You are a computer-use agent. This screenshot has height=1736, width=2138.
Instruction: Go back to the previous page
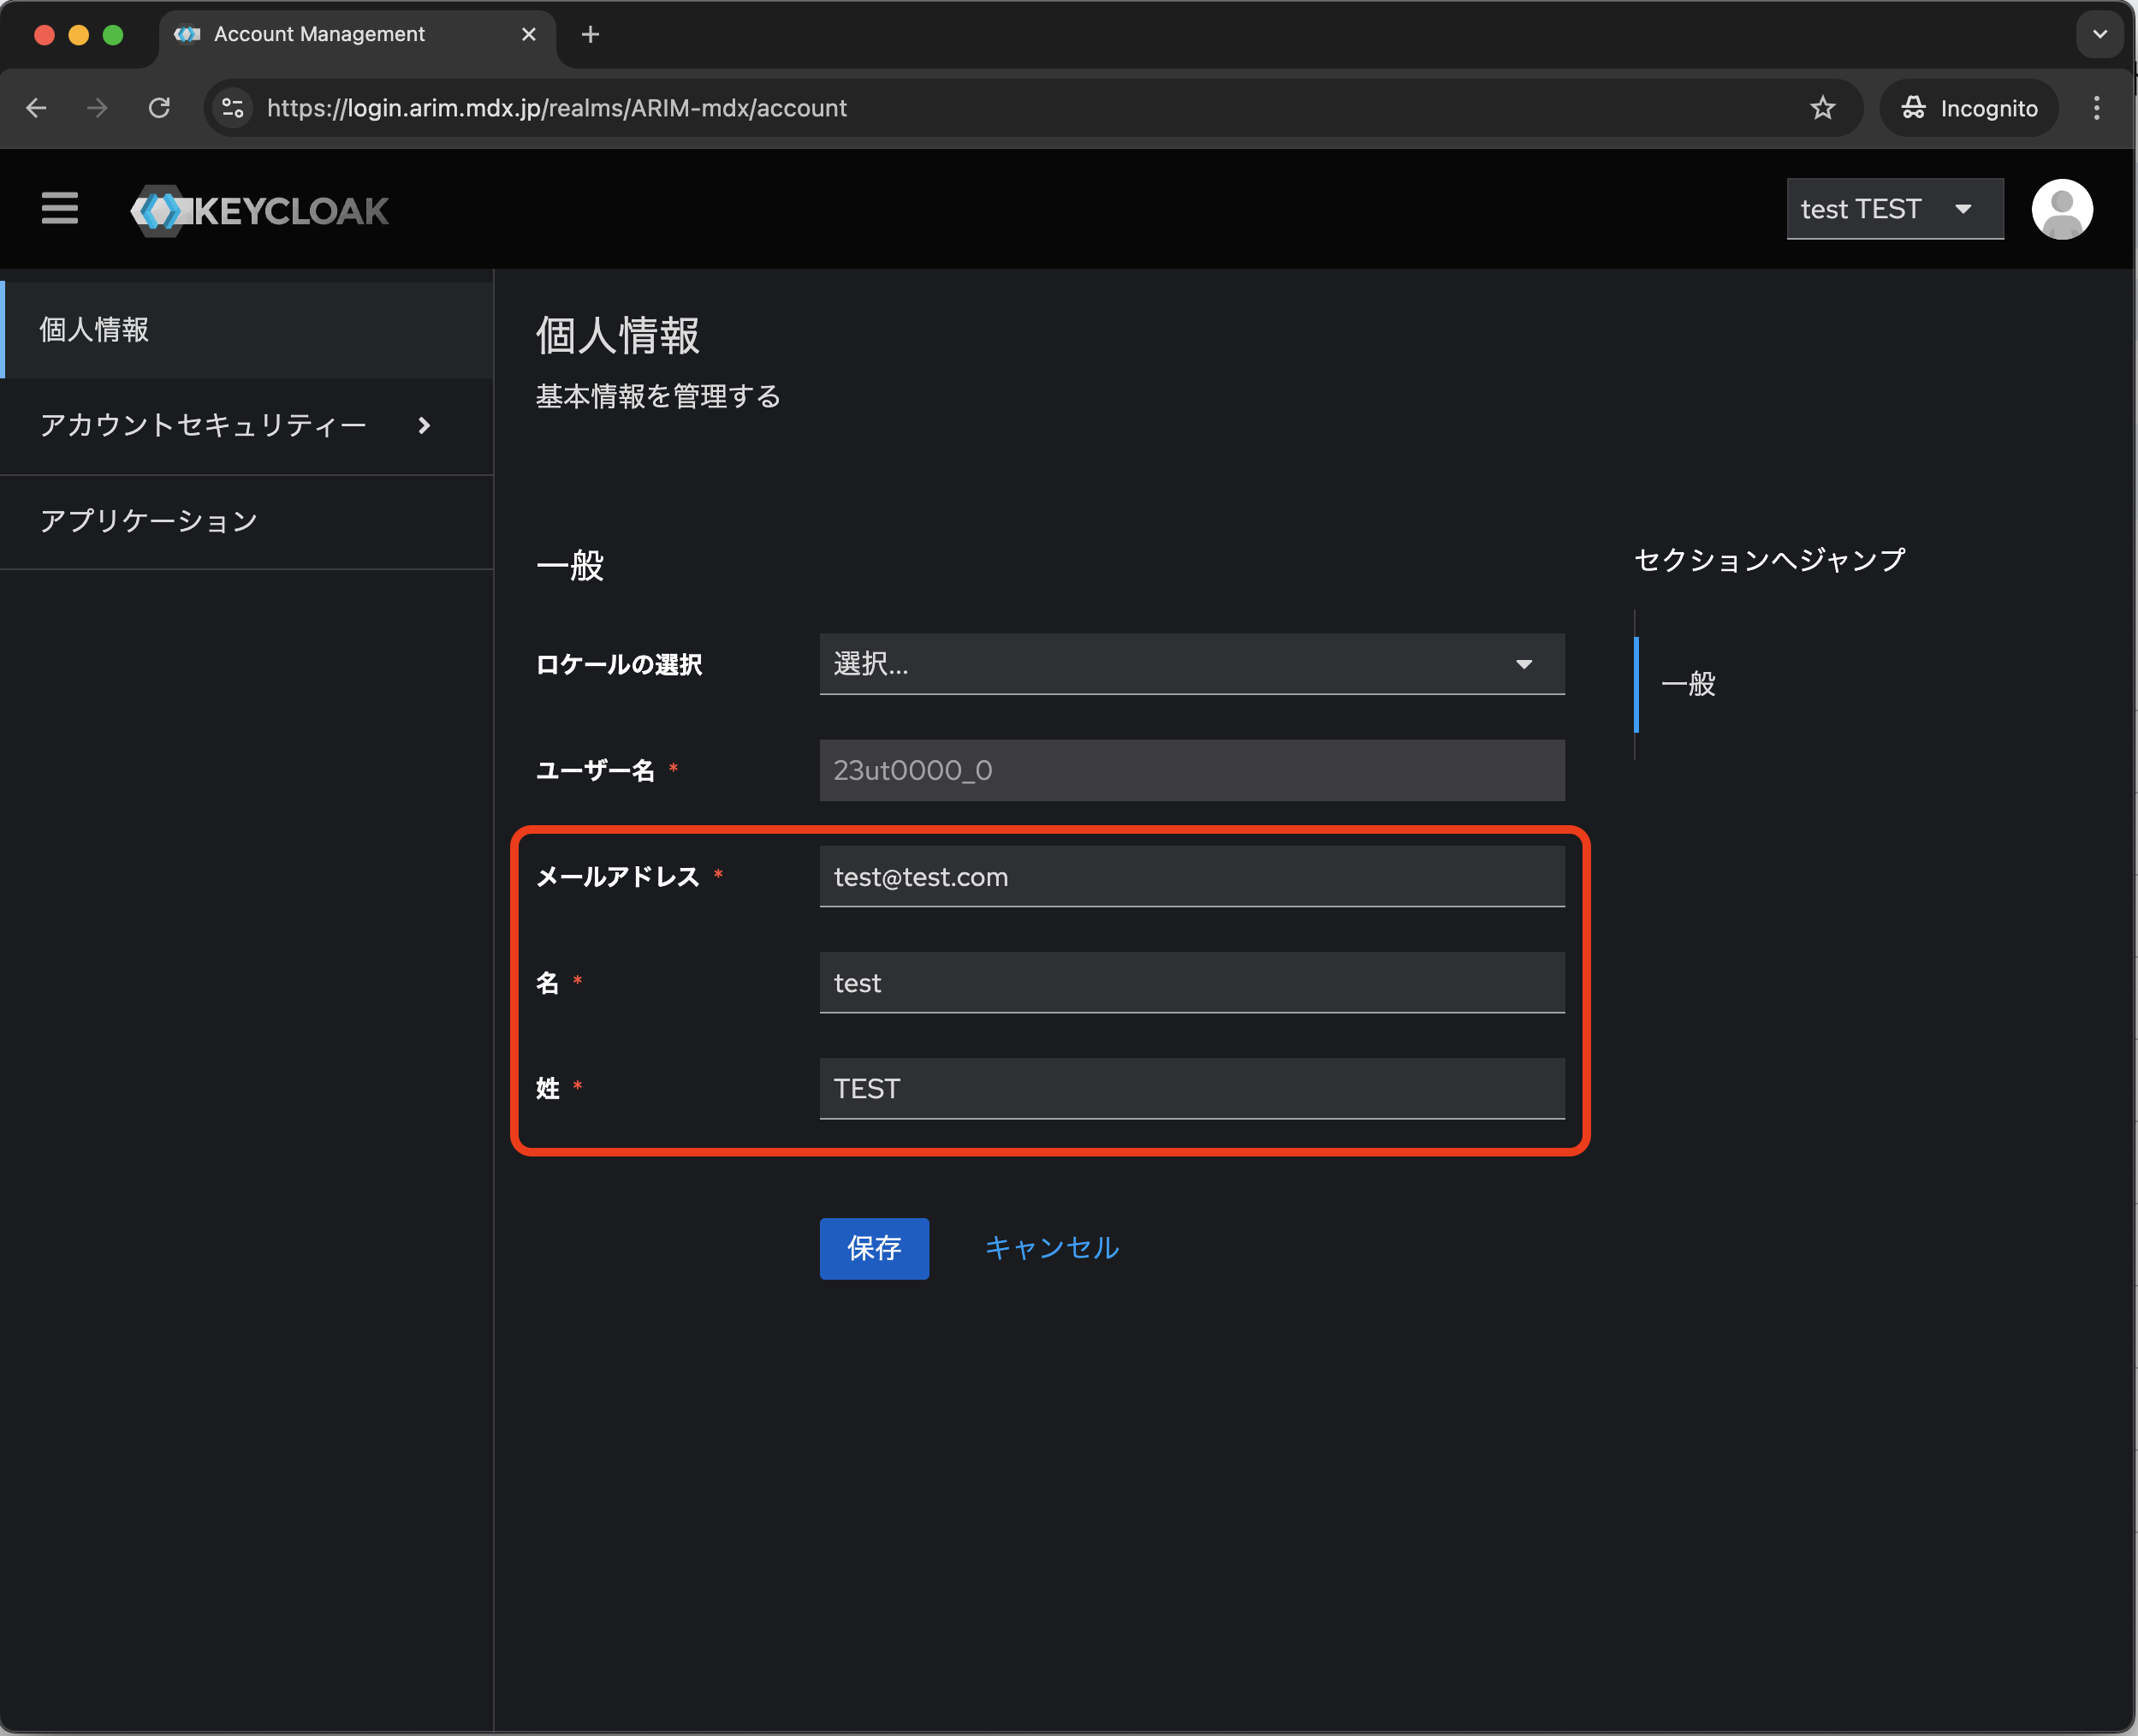click(x=37, y=108)
